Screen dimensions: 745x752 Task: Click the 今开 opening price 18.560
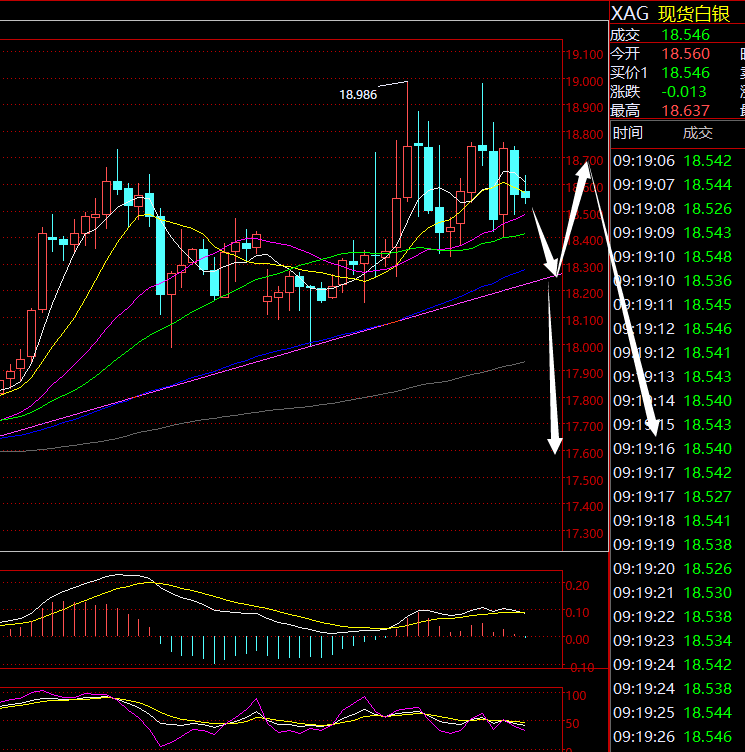[685, 54]
